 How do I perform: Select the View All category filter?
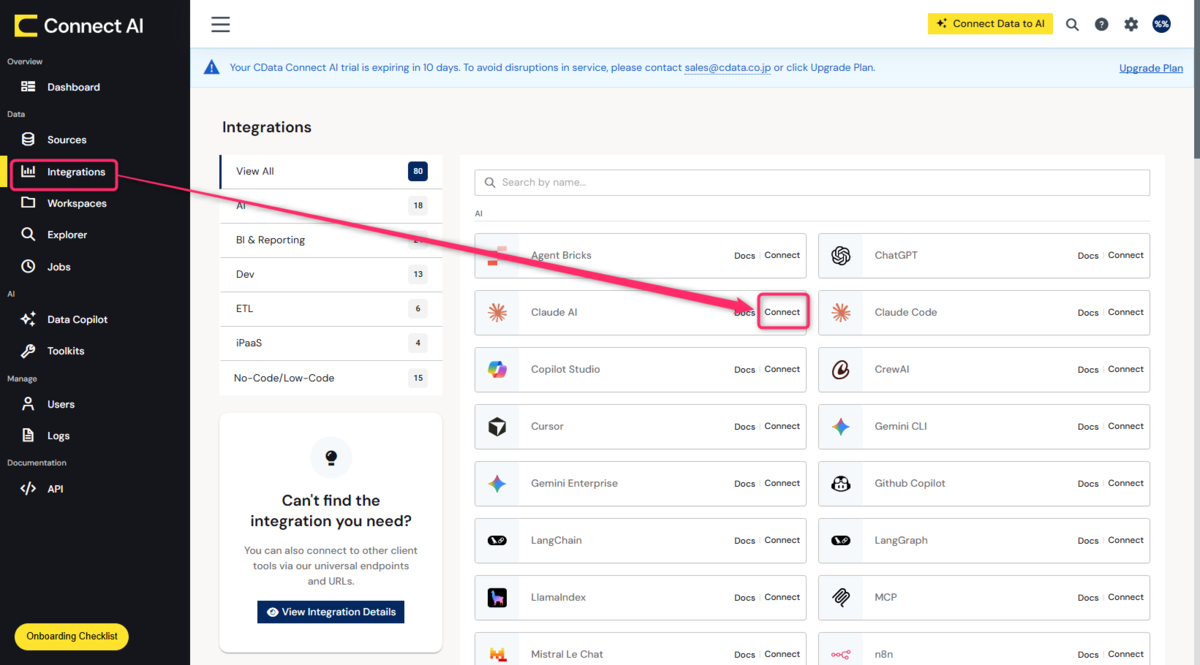pos(331,171)
